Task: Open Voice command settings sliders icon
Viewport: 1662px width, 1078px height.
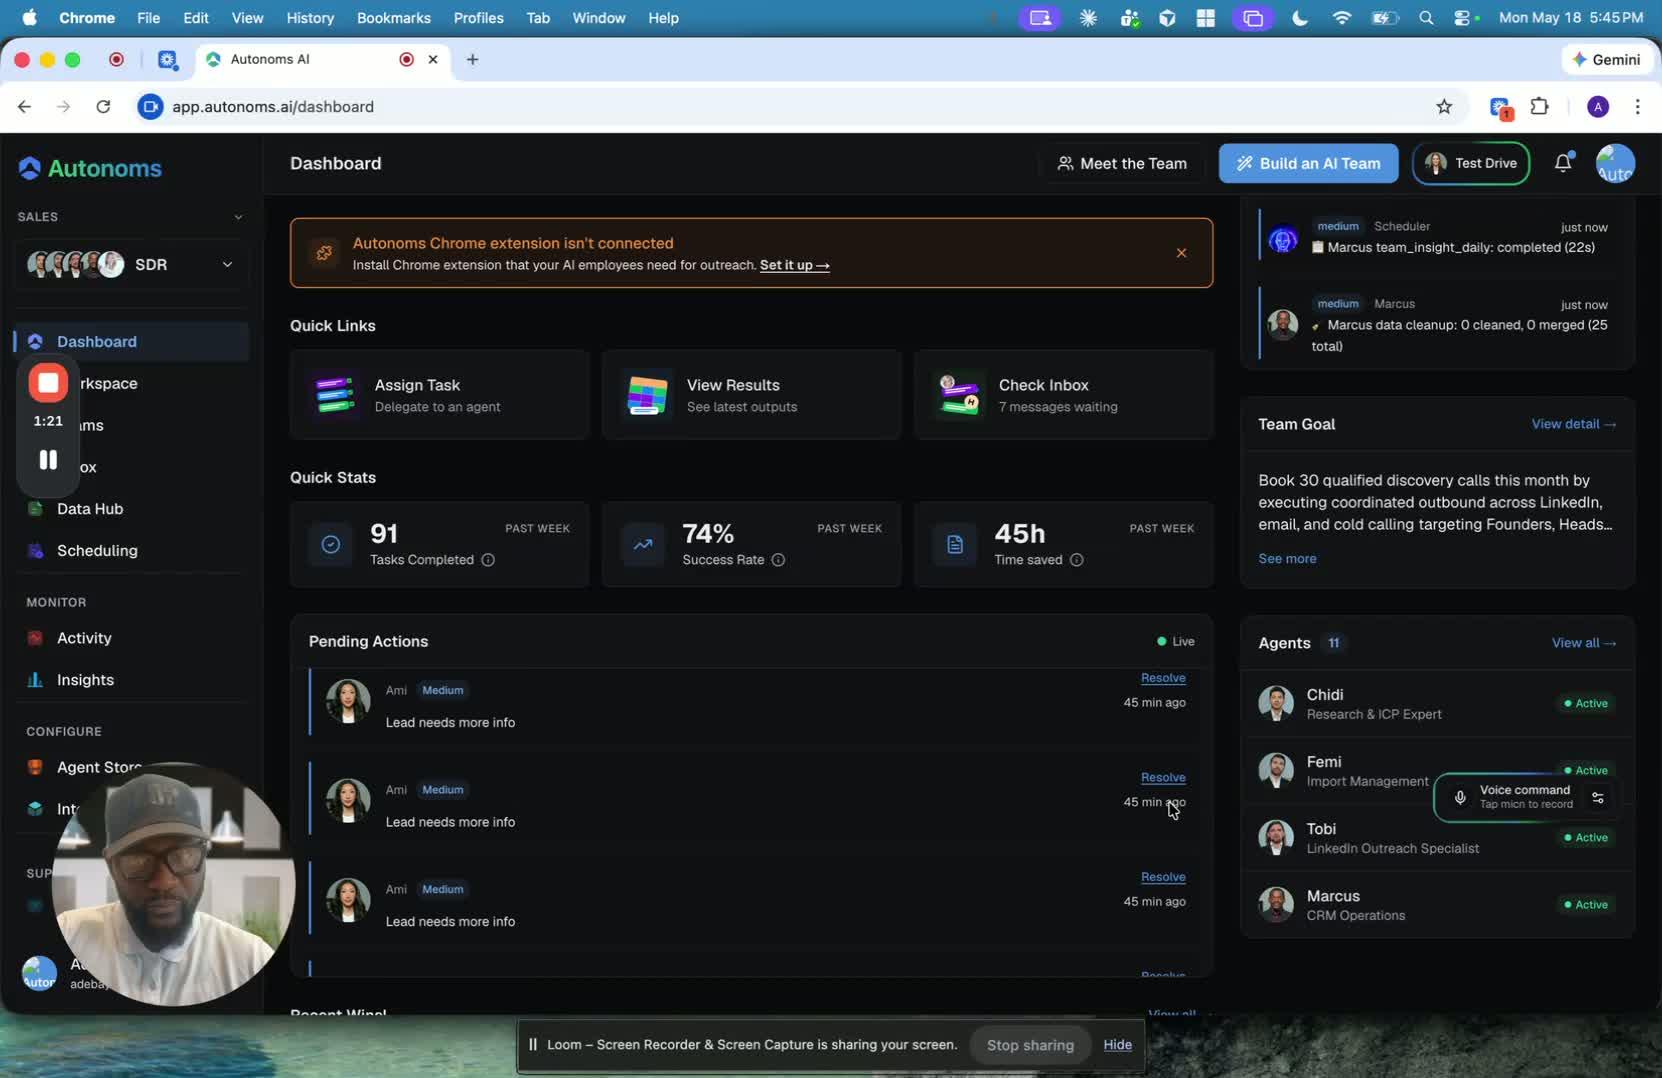Action: (1598, 797)
